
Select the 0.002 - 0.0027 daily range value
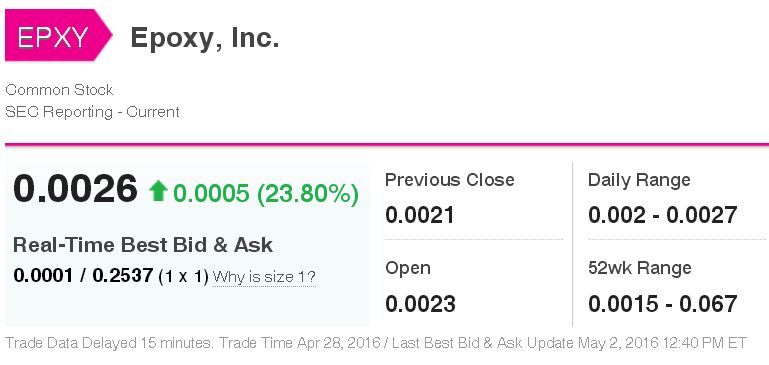pos(663,215)
